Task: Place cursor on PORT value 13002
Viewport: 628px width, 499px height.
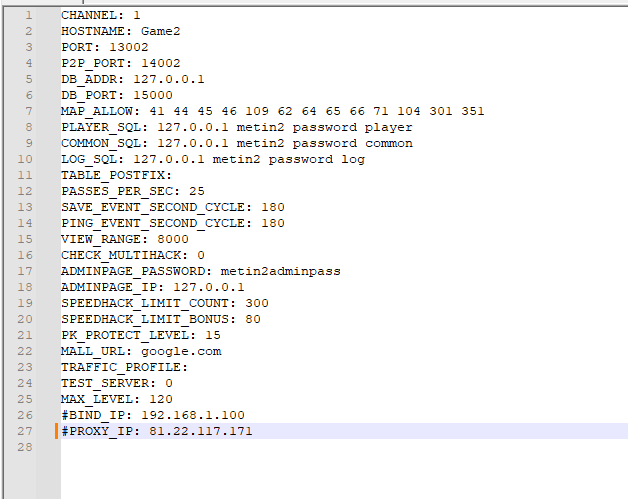Action: click(x=129, y=47)
